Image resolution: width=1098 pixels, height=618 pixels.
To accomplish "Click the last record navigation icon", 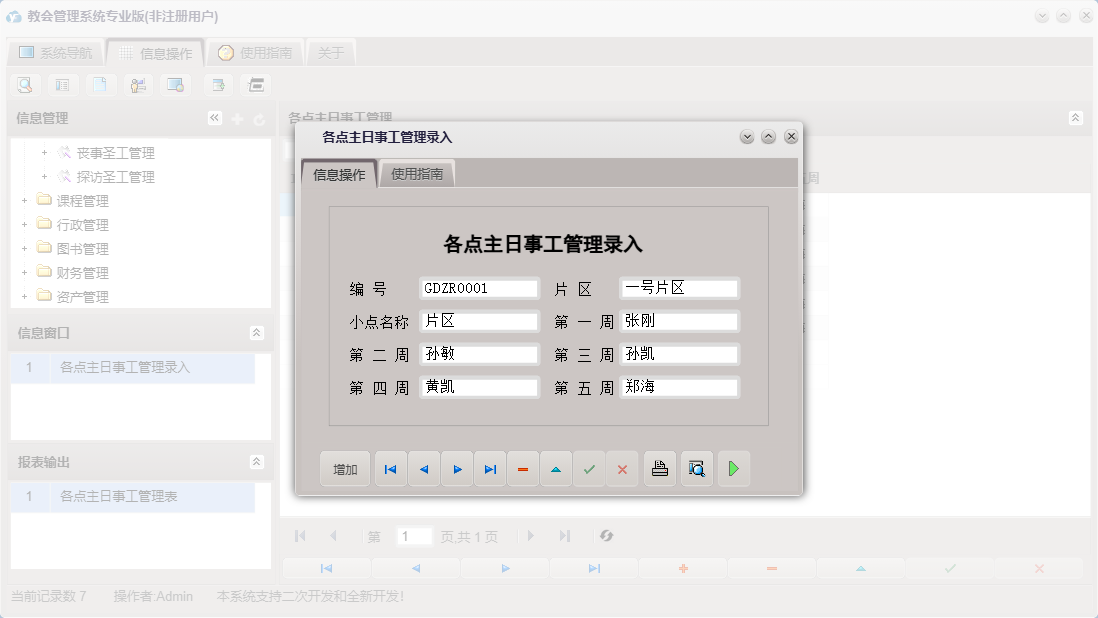I will point(490,468).
